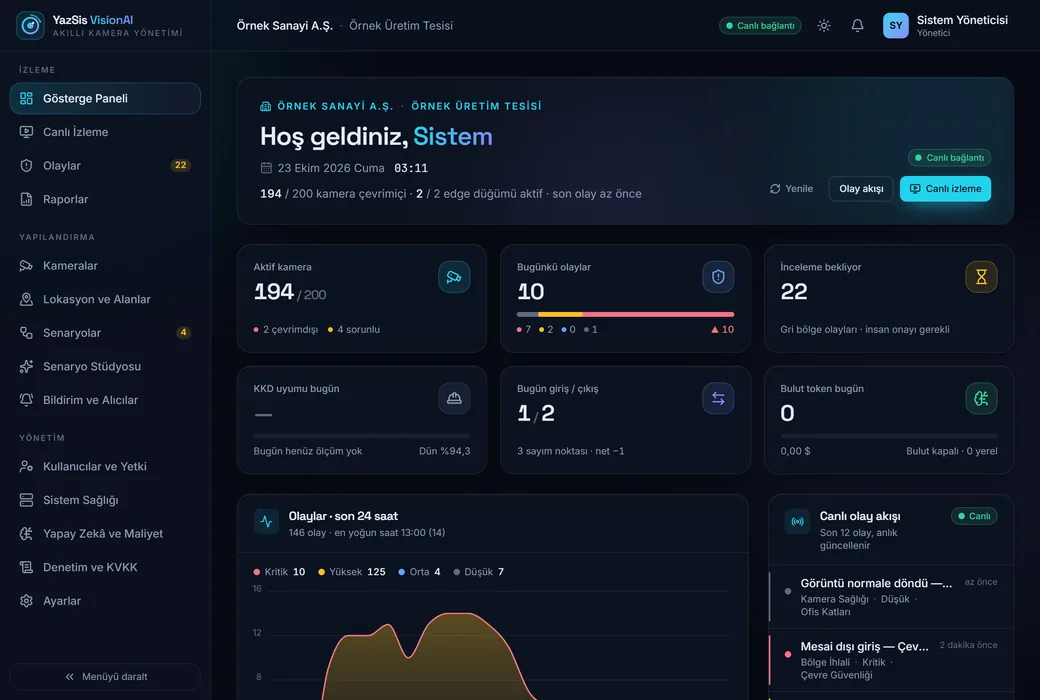The width and height of the screenshot is (1040, 700).
Task: Click the Canlı olay akışı broadcast icon
Action: click(797, 522)
